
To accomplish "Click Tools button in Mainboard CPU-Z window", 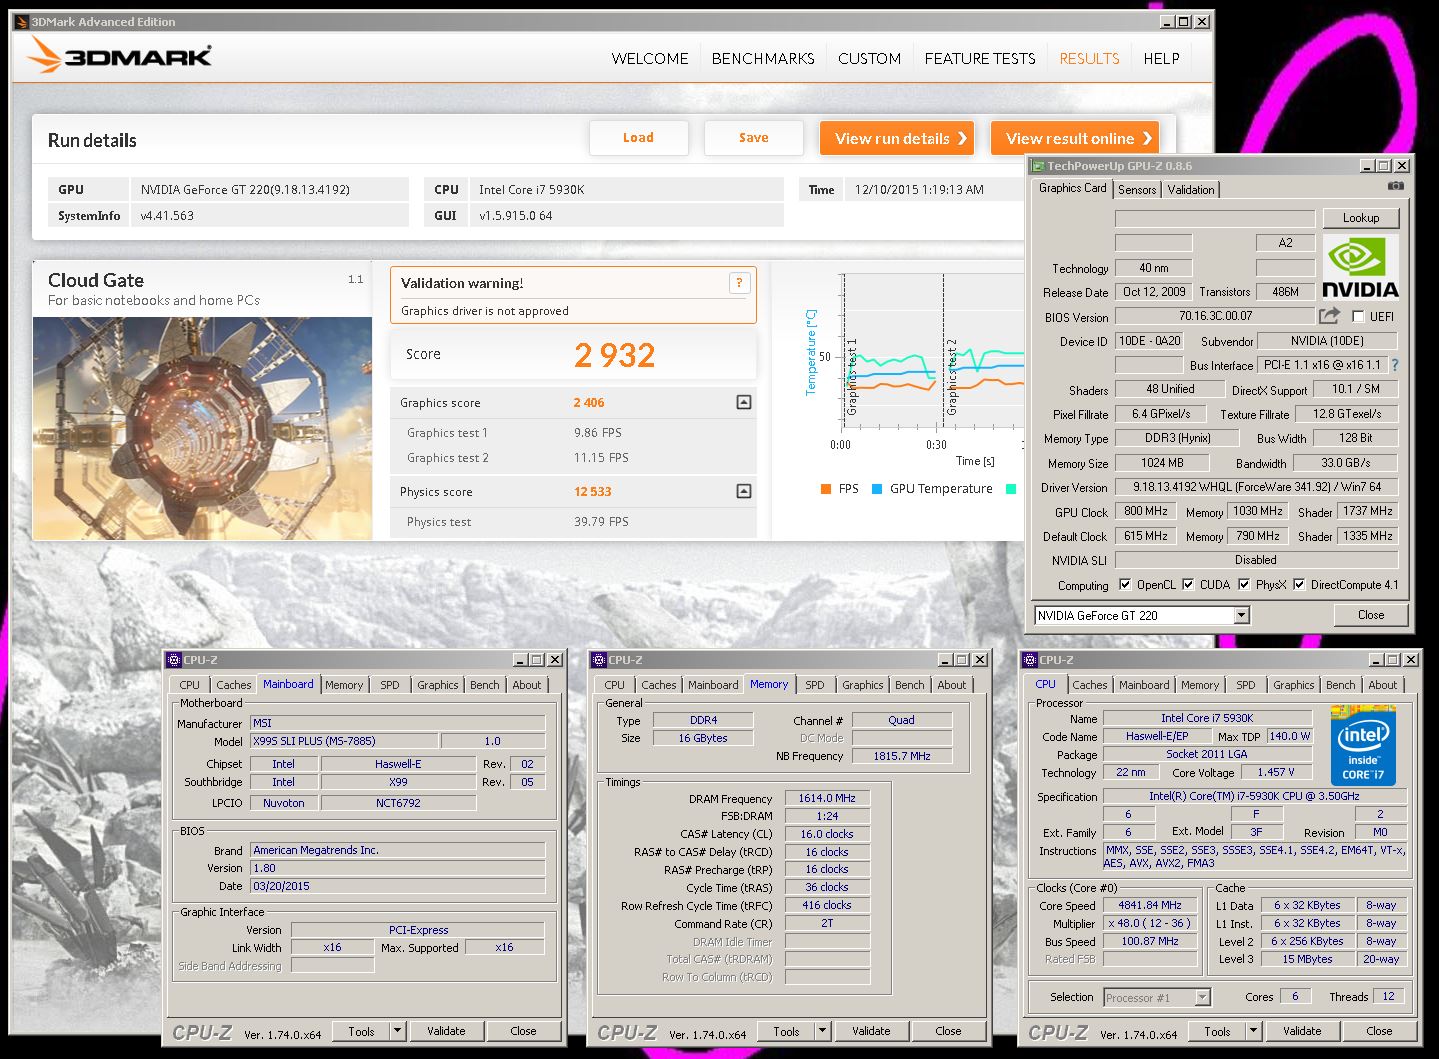I will 362,1031.
